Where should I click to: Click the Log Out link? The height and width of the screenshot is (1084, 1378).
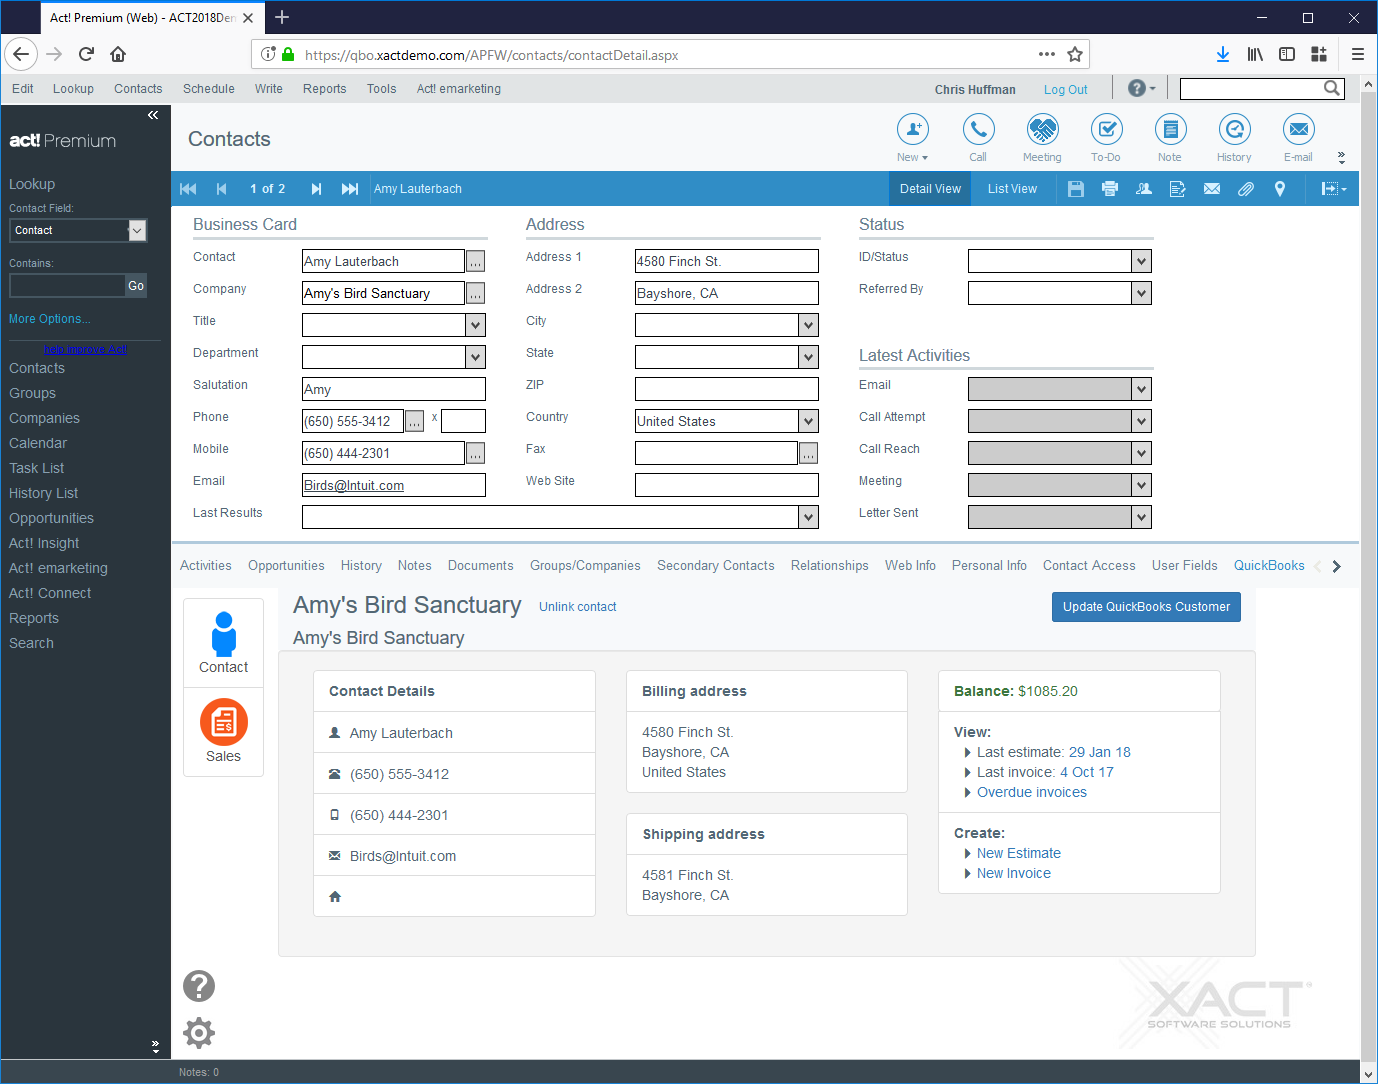[x=1066, y=90]
